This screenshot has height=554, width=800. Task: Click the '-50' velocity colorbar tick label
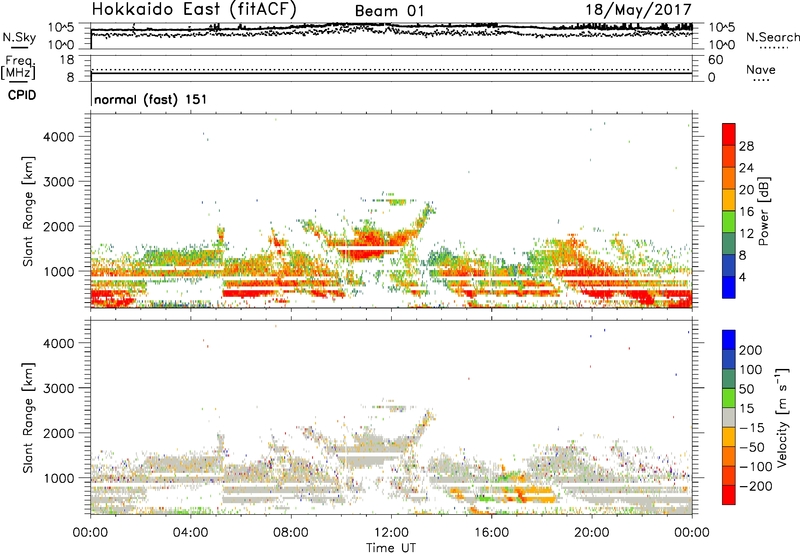coord(752,447)
